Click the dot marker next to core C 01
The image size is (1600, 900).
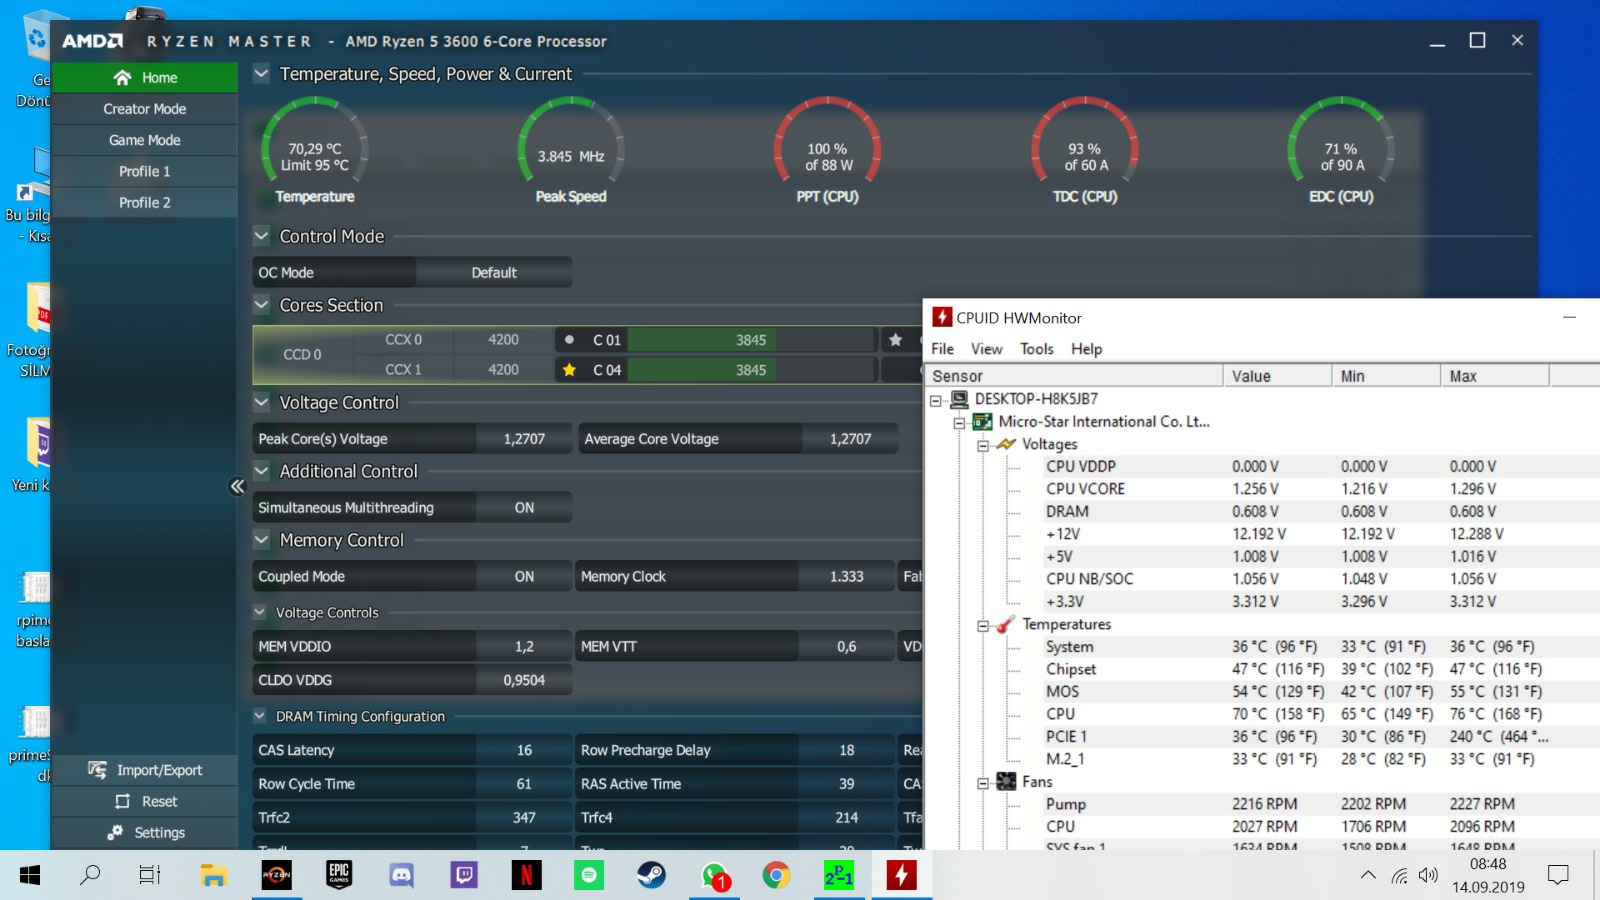pos(569,340)
